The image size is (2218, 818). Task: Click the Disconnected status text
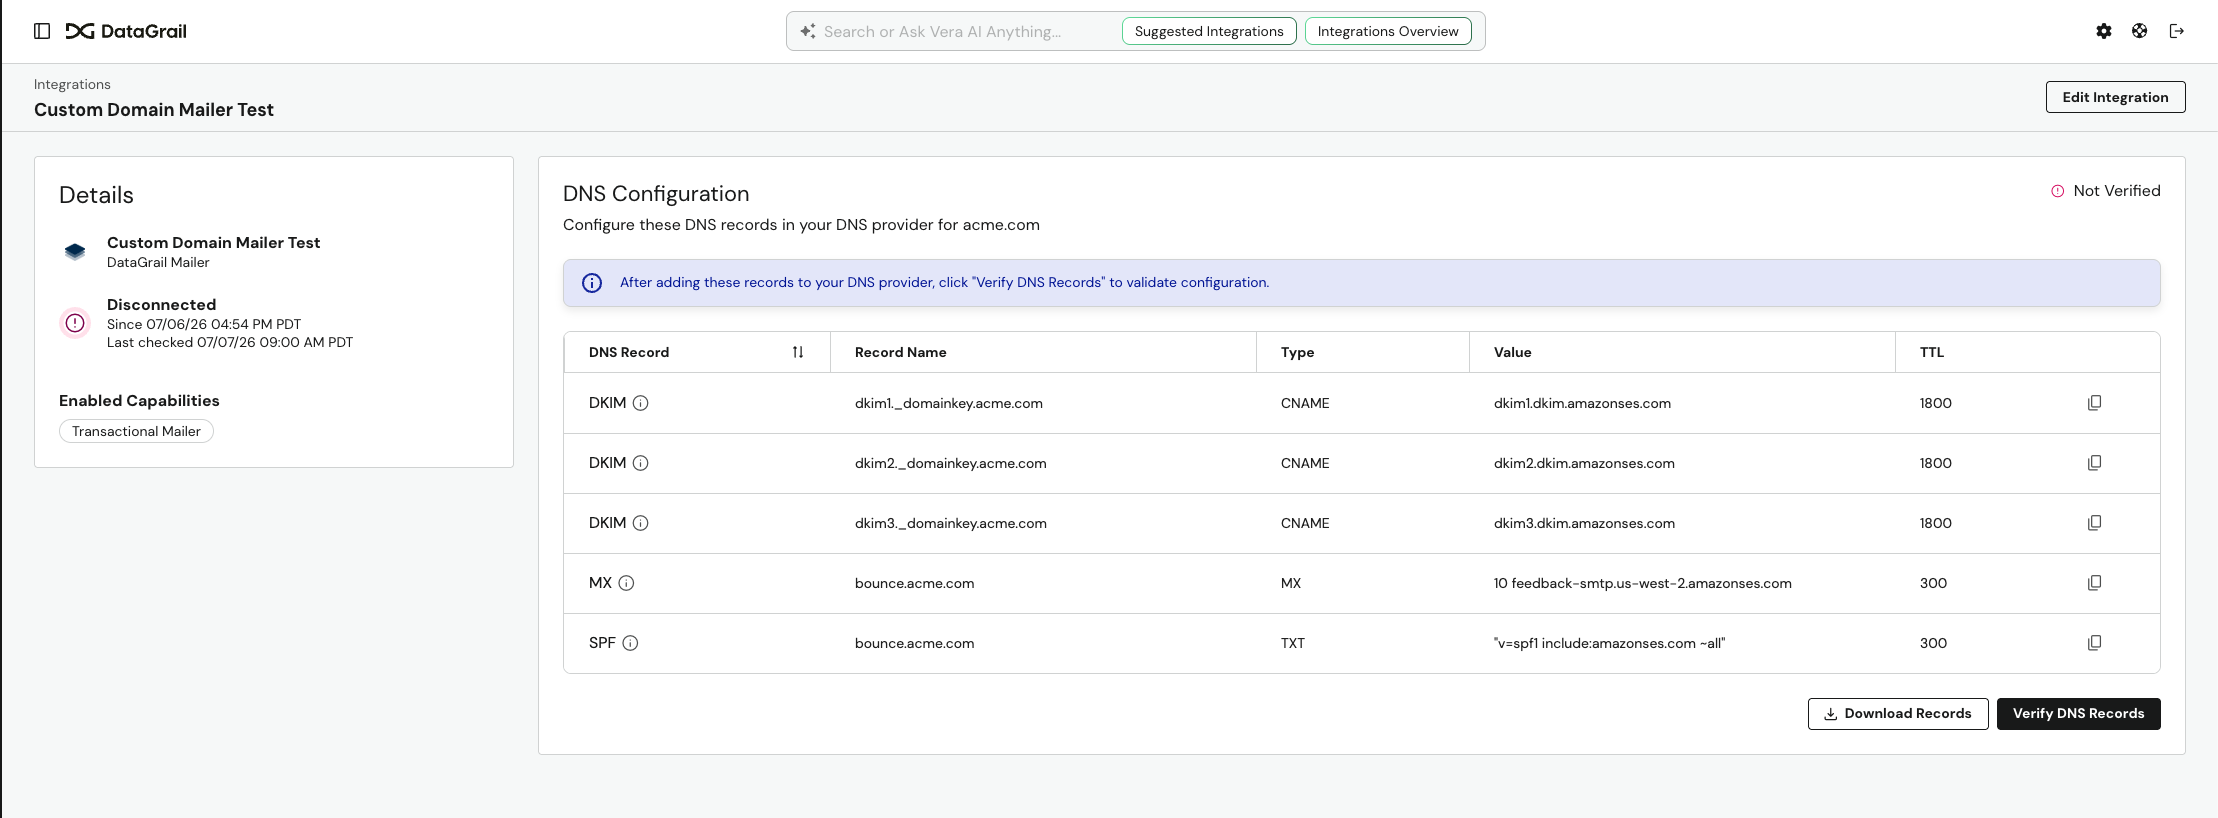click(x=162, y=305)
